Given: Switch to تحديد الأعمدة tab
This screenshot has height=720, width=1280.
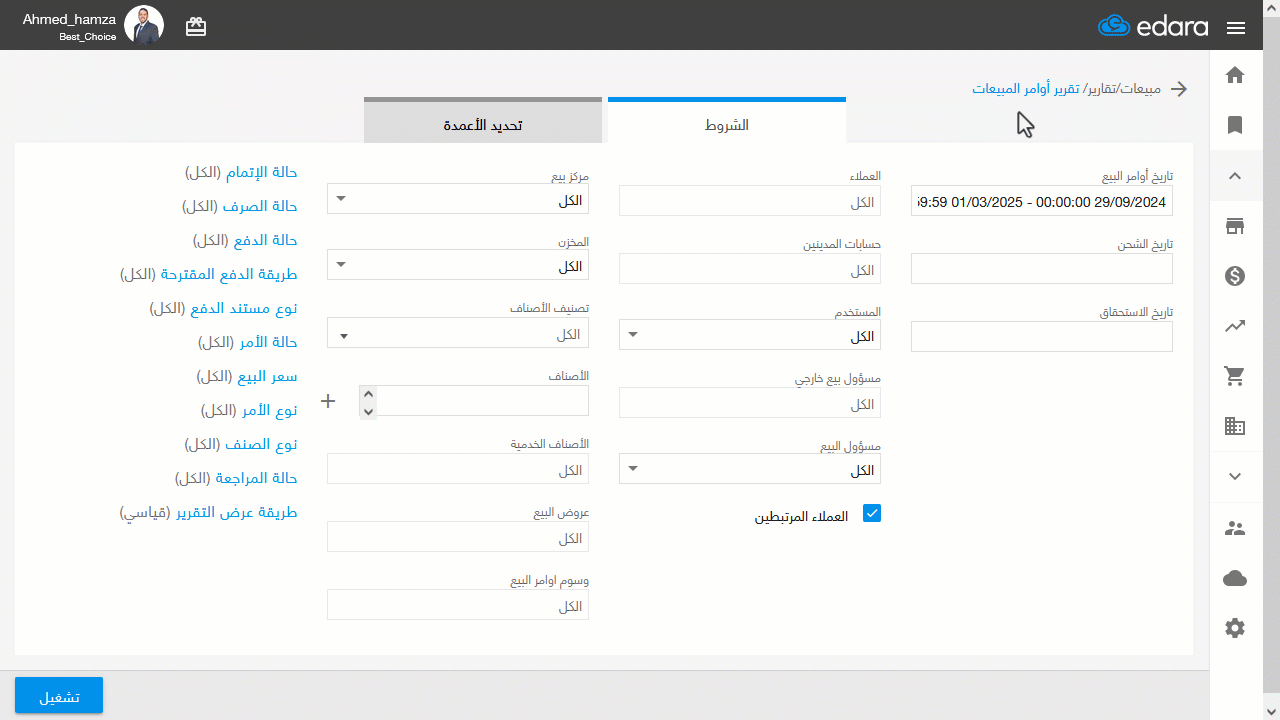Looking at the screenshot, I should 483,123.
